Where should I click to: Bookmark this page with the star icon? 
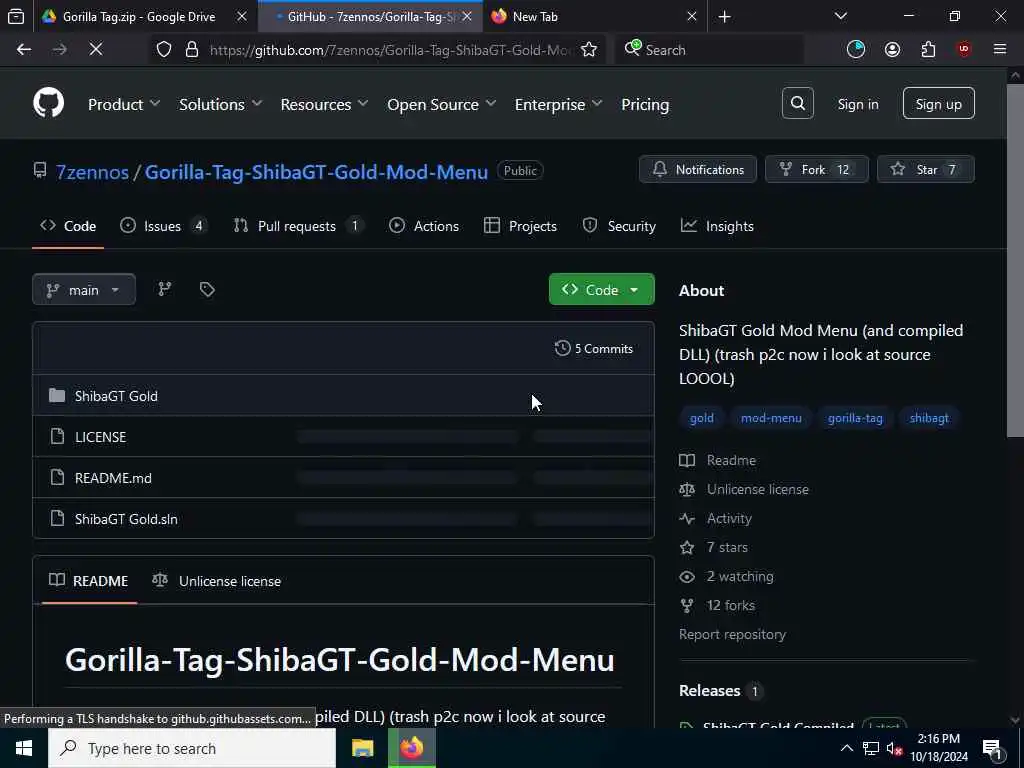coord(588,50)
